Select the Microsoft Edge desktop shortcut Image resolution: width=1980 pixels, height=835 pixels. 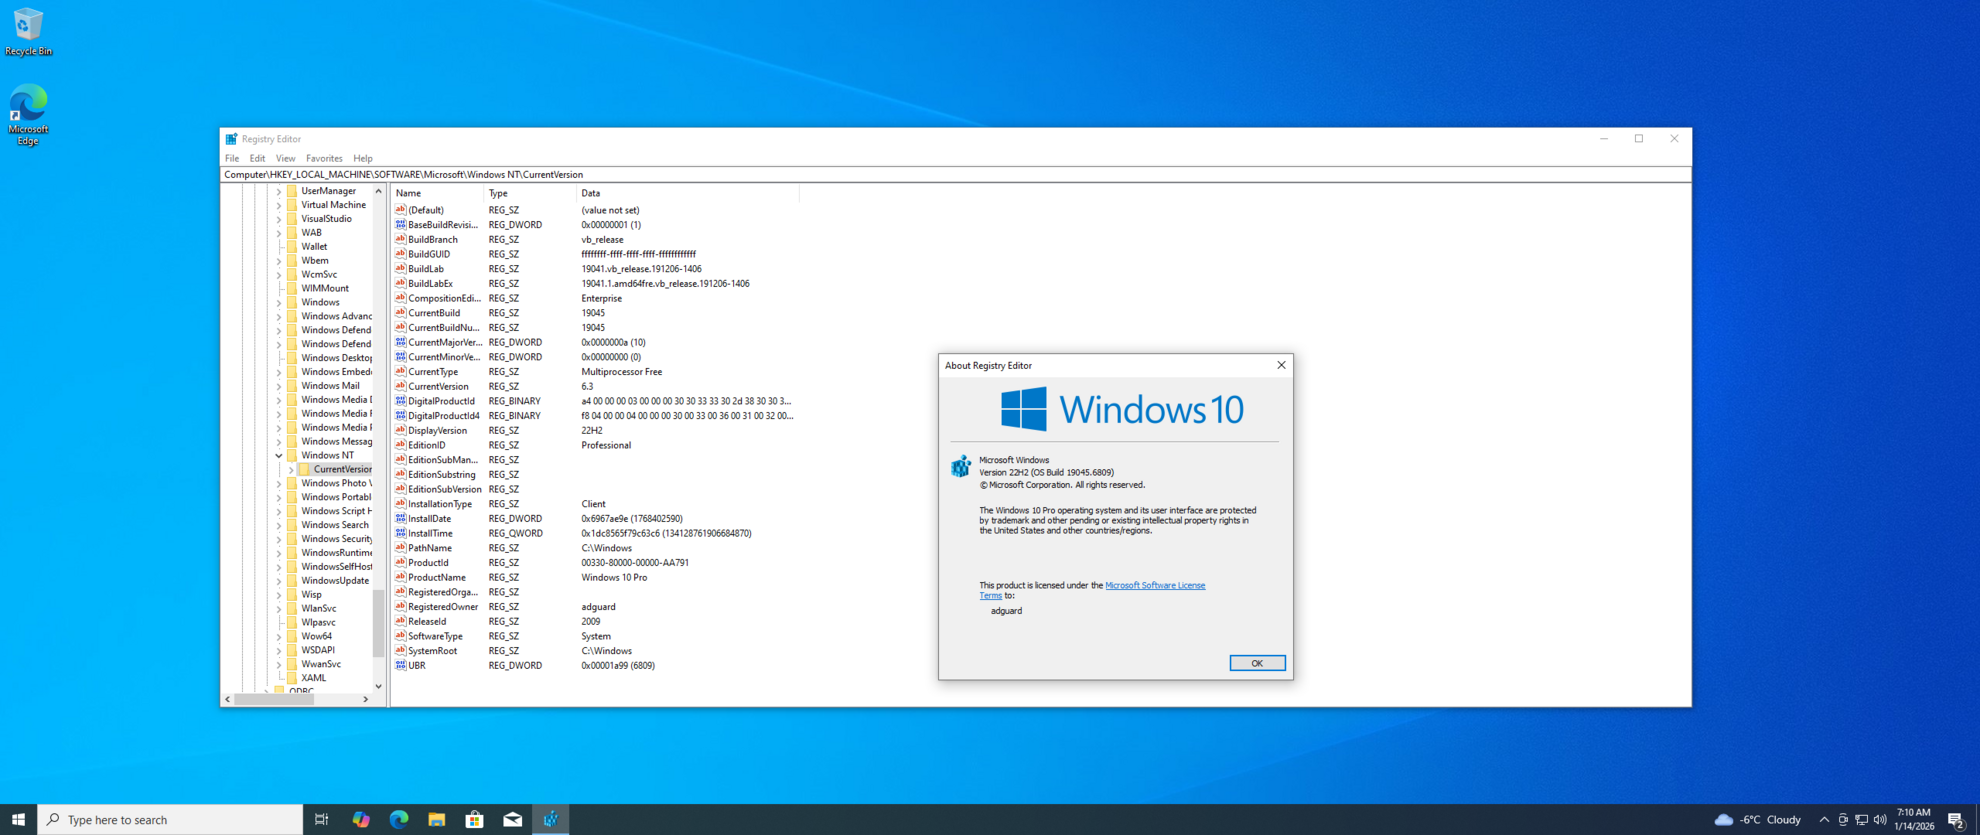28,116
